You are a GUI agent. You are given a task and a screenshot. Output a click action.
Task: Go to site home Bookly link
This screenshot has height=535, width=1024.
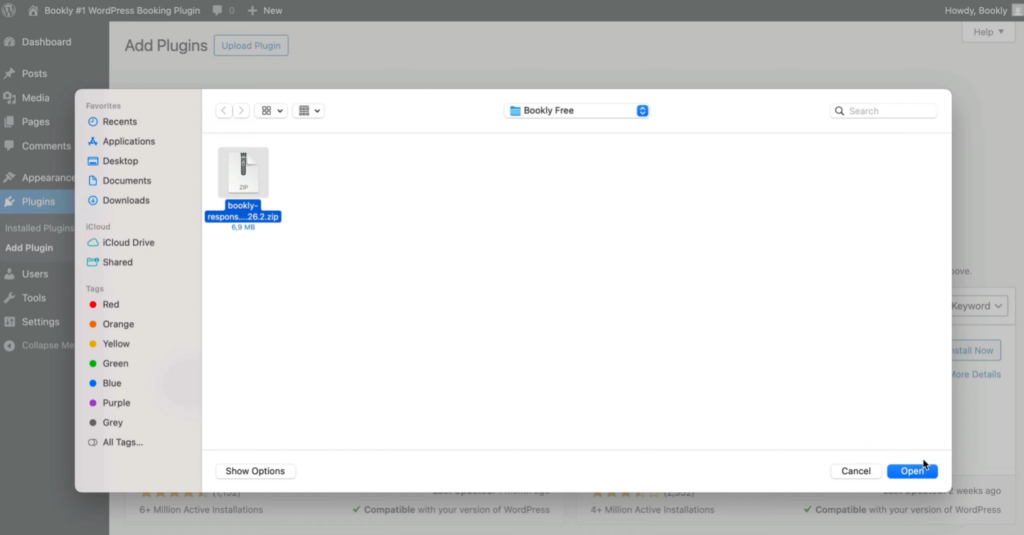point(114,10)
